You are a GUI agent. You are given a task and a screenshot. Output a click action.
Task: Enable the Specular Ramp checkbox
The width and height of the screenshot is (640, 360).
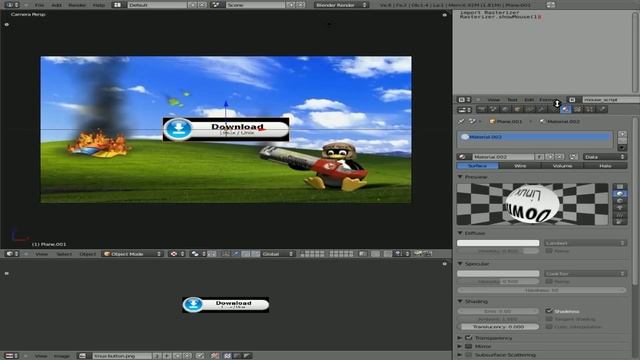coord(549,281)
